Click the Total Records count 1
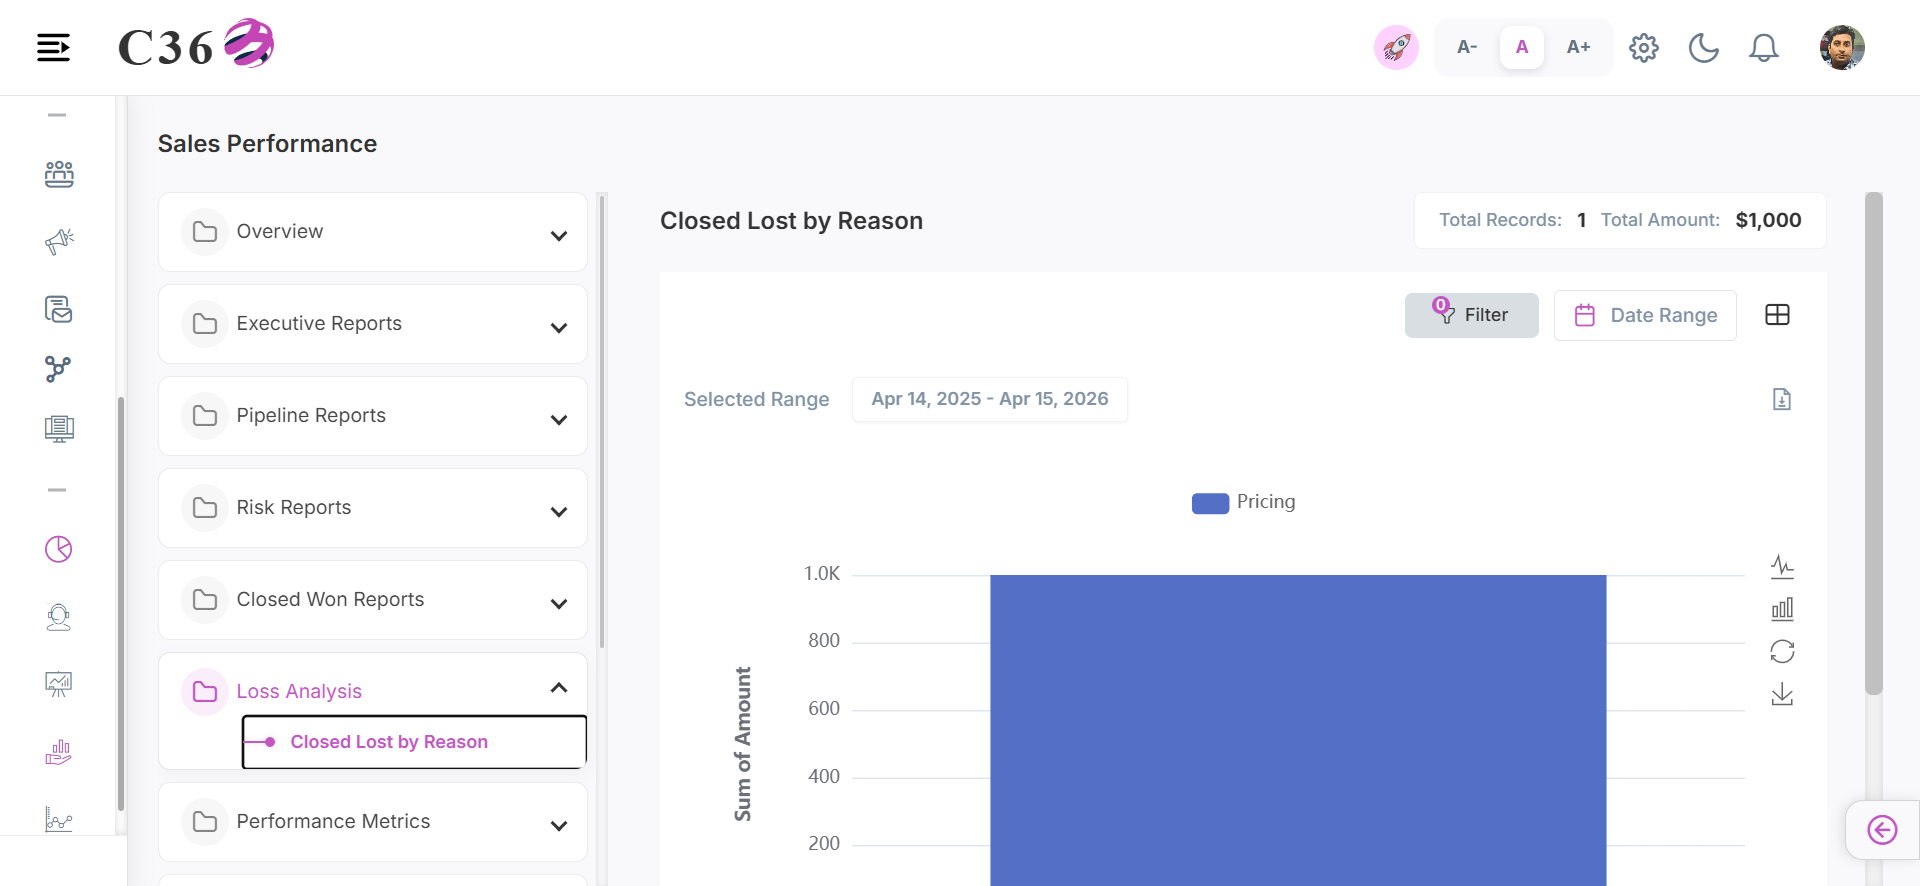 click(1581, 220)
